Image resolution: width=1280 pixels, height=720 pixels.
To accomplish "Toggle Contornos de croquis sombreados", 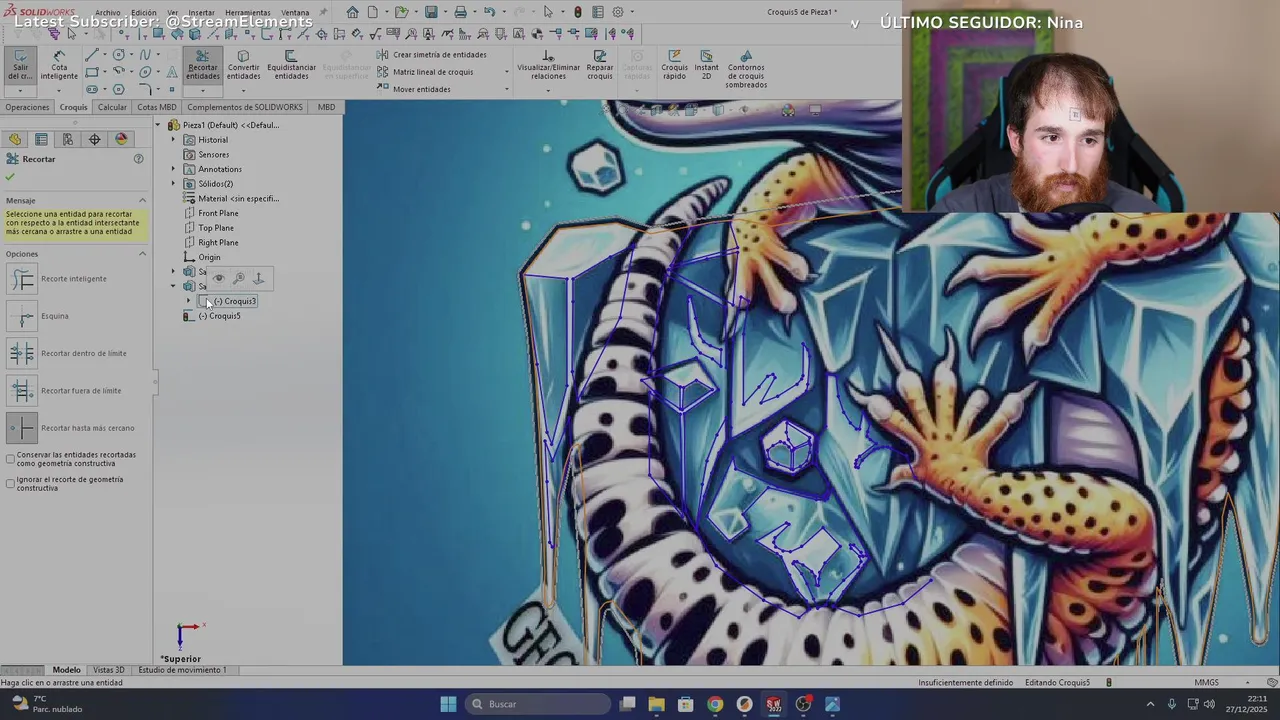I will click(x=746, y=68).
